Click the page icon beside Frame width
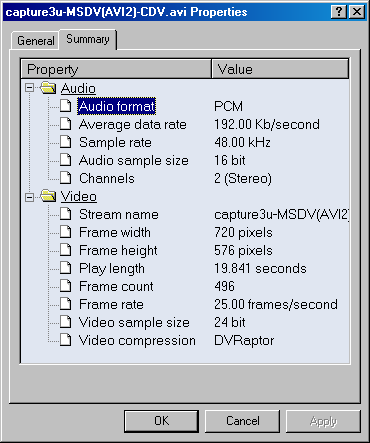 tap(66, 232)
